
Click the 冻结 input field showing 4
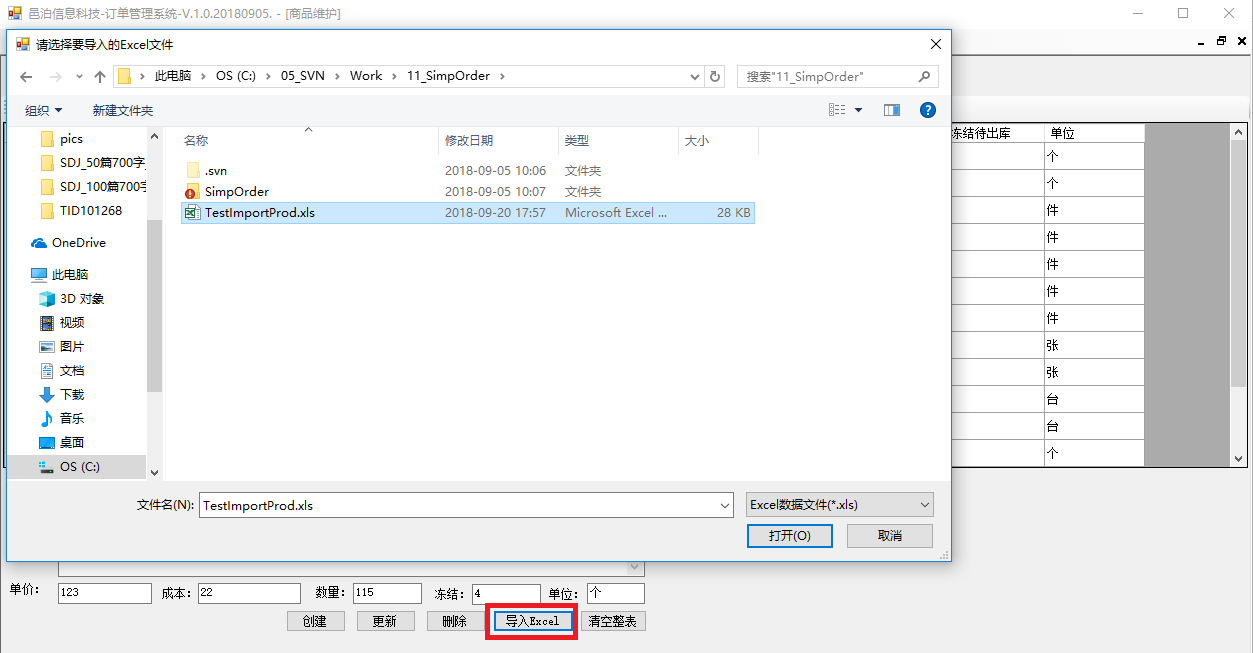[506, 593]
